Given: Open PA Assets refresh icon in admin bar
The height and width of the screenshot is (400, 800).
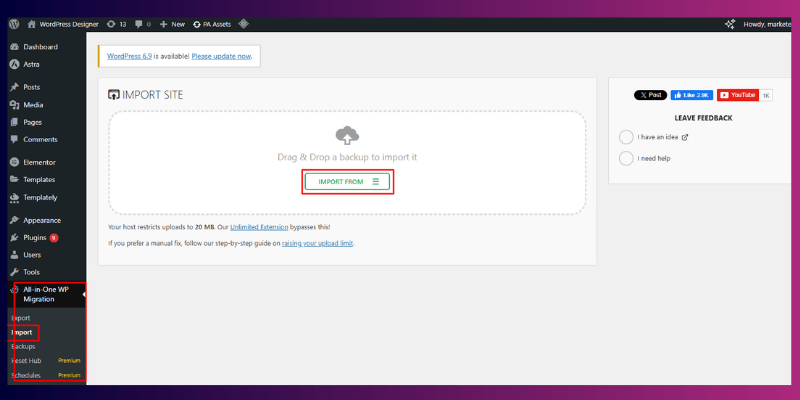Looking at the screenshot, I should point(196,24).
